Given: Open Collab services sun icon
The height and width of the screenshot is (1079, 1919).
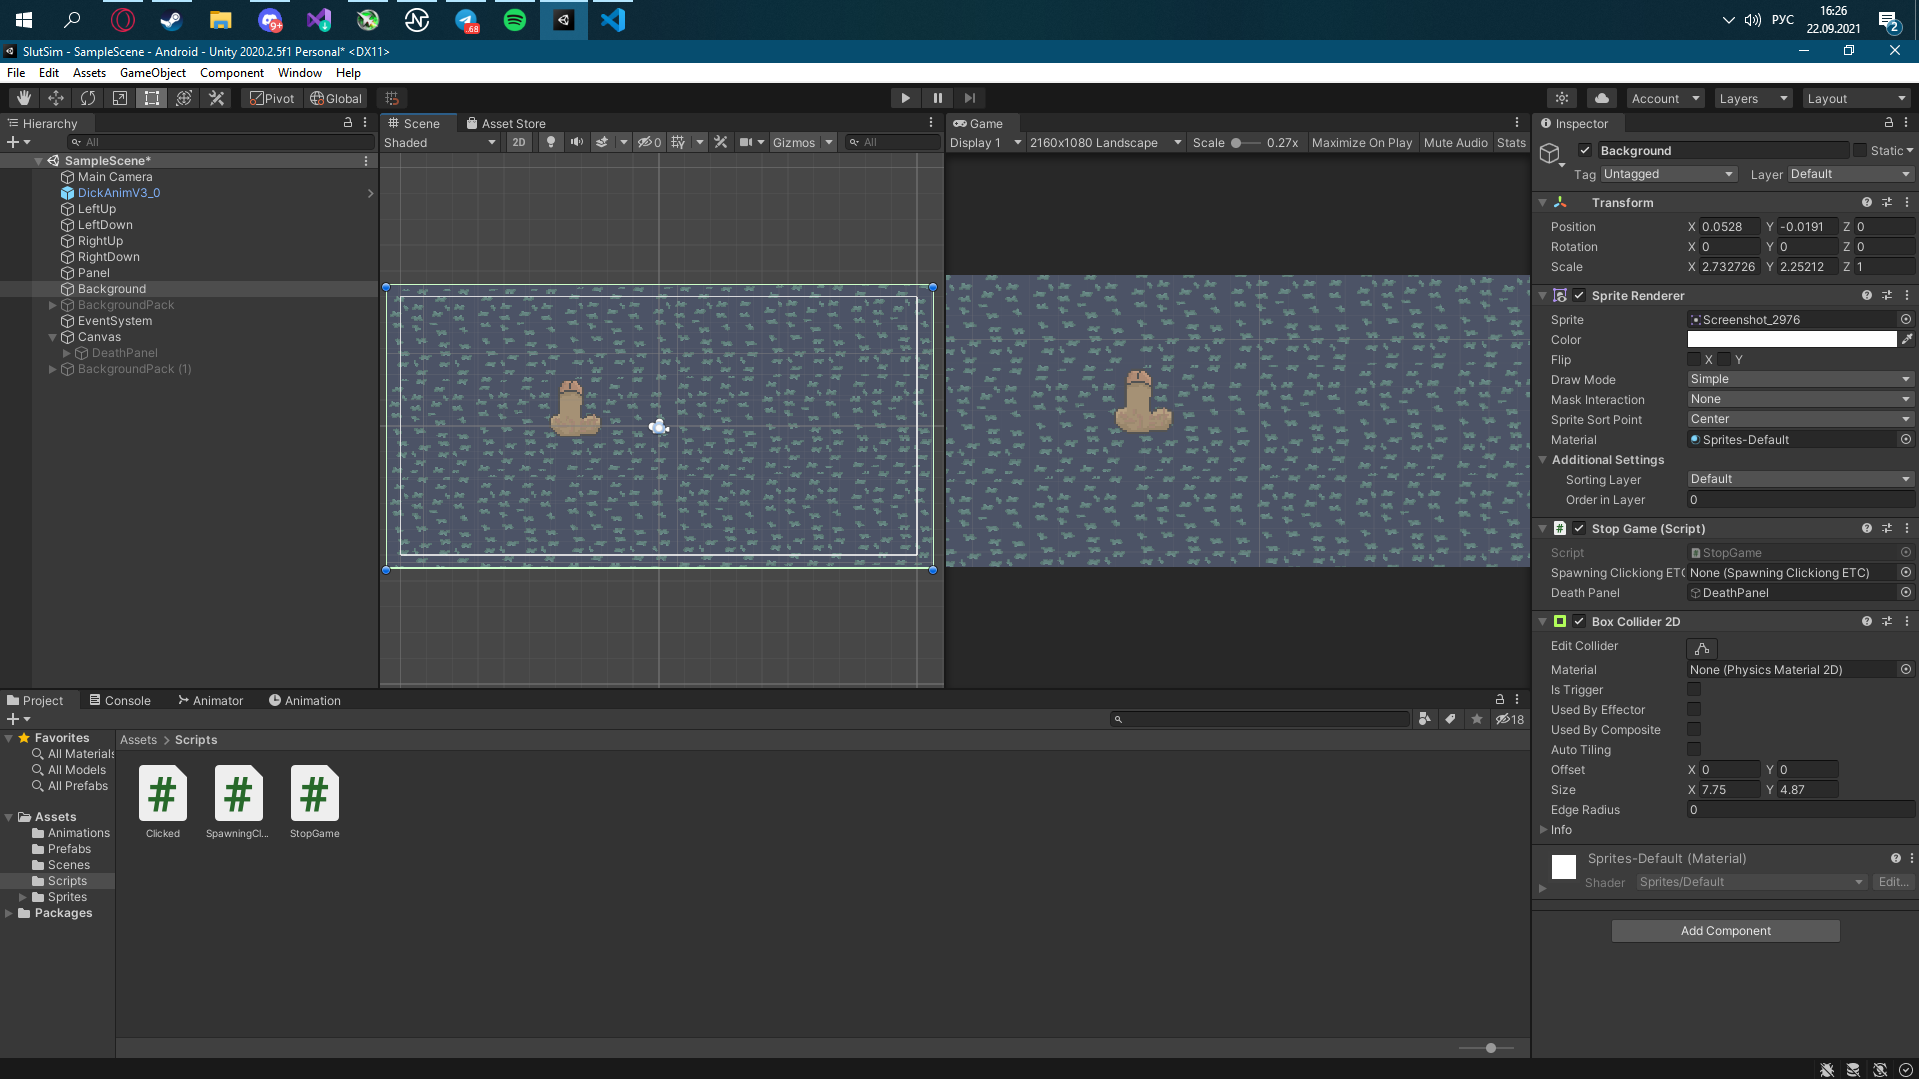Looking at the screenshot, I should click(1562, 98).
